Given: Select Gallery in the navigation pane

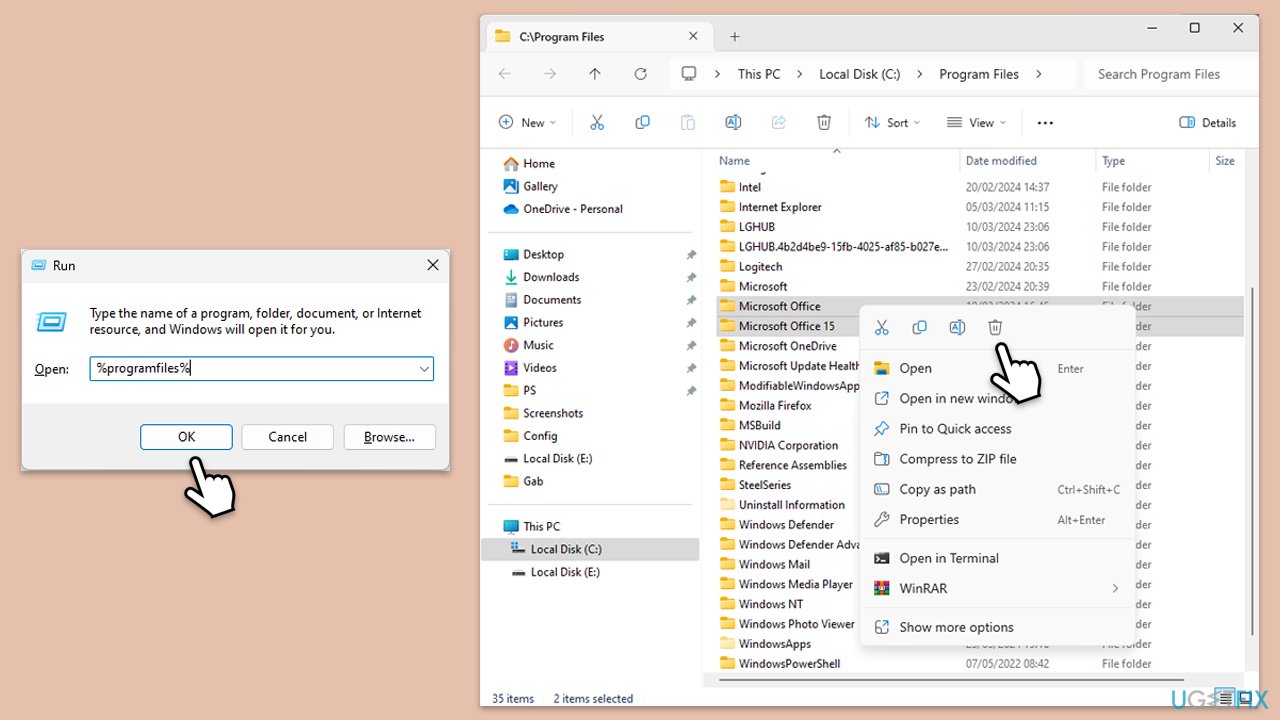Looking at the screenshot, I should click(x=540, y=186).
